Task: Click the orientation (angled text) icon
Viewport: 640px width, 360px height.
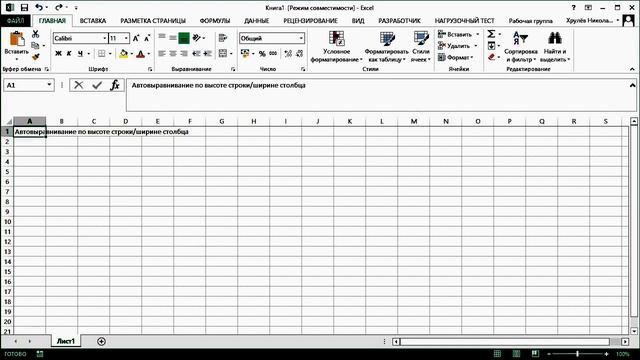Action: 197,38
